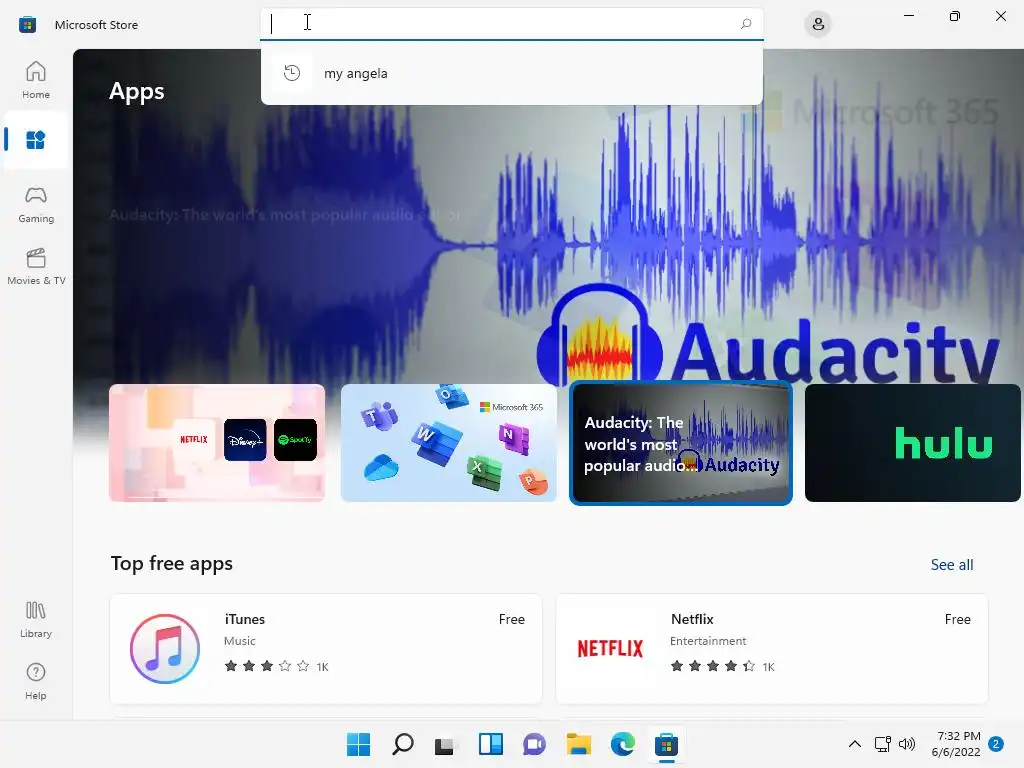
Task: Click the history clock icon beside my angela
Action: point(292,72)
